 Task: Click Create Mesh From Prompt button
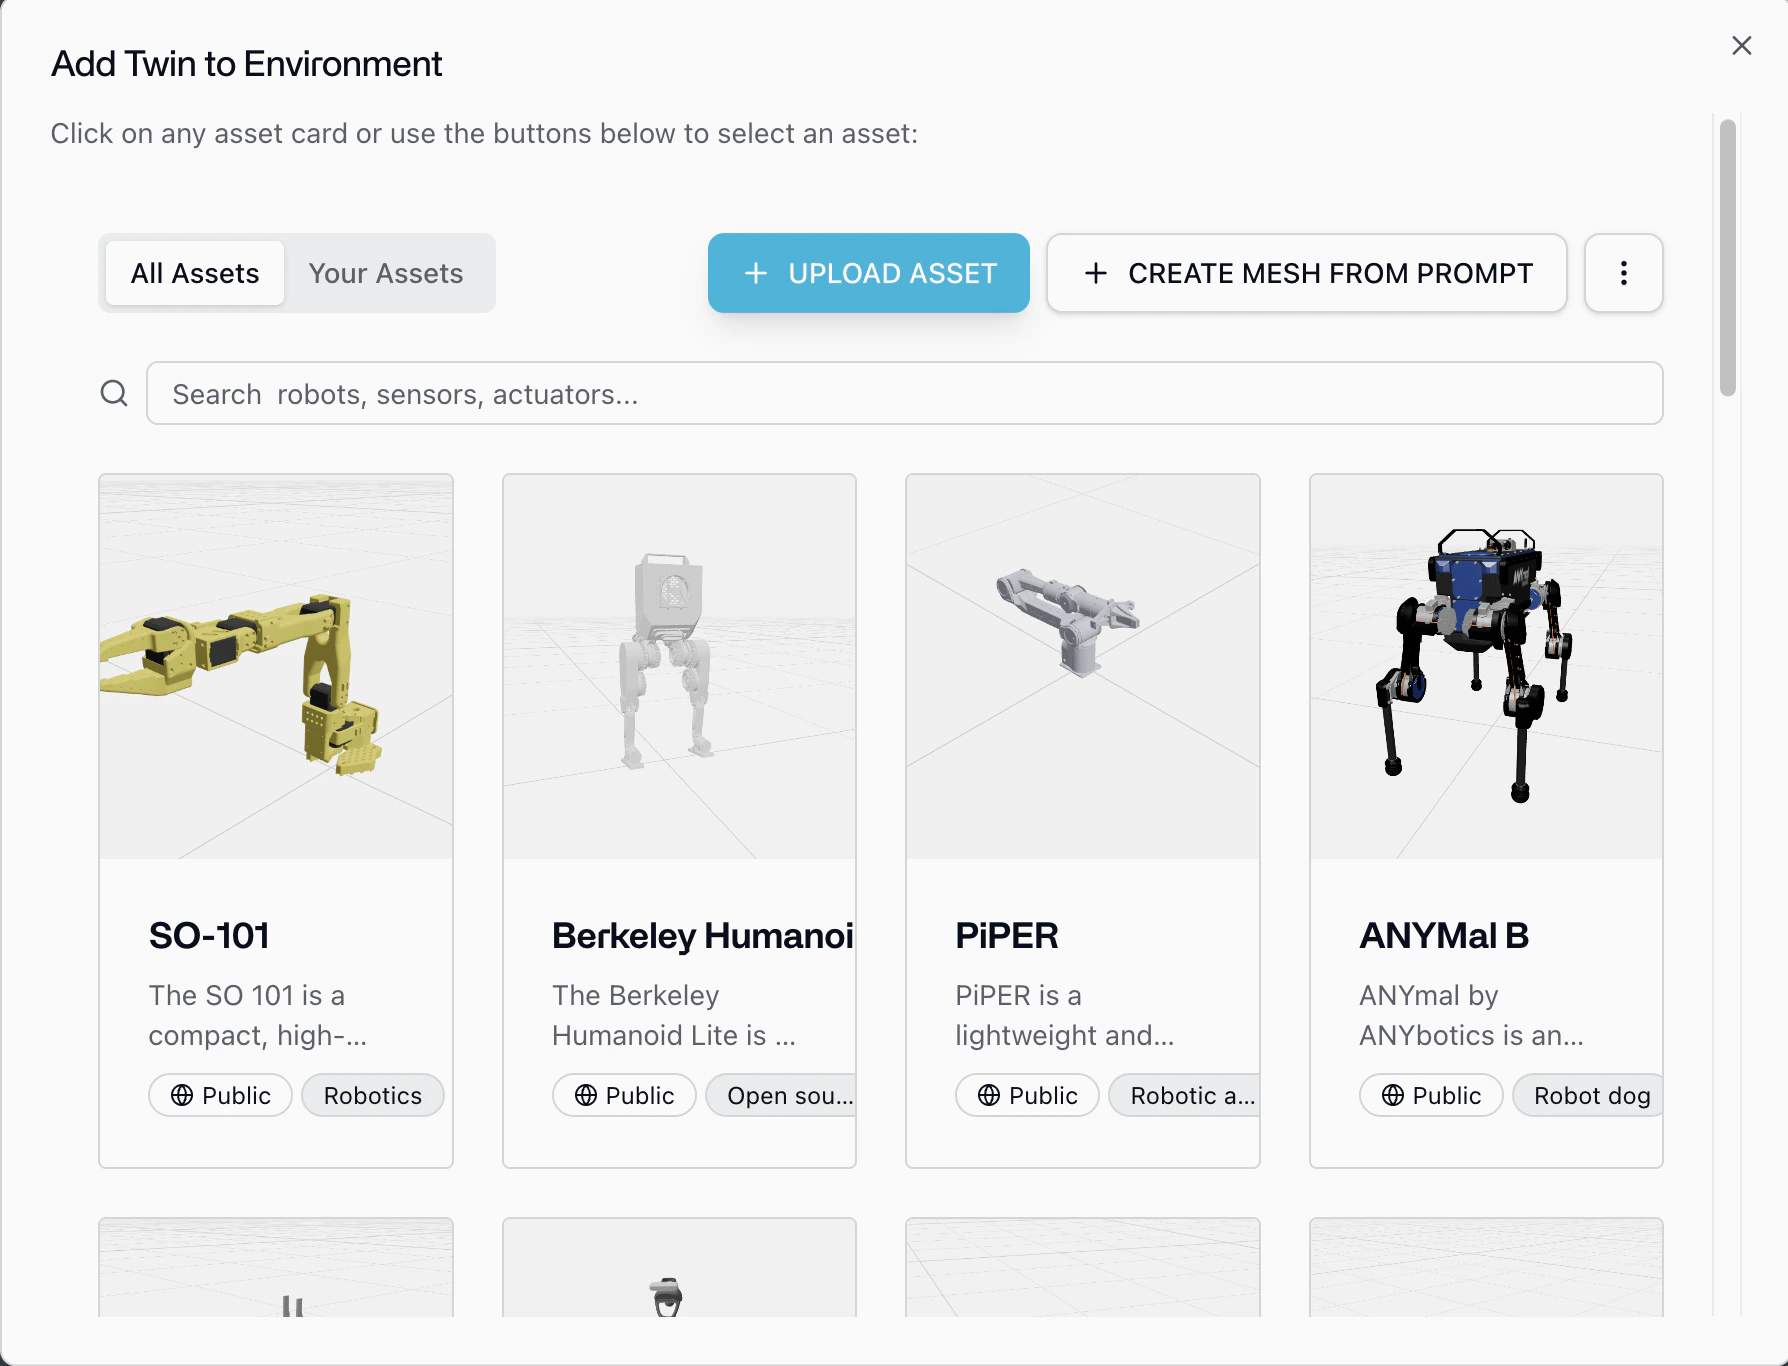point(1306,273)
